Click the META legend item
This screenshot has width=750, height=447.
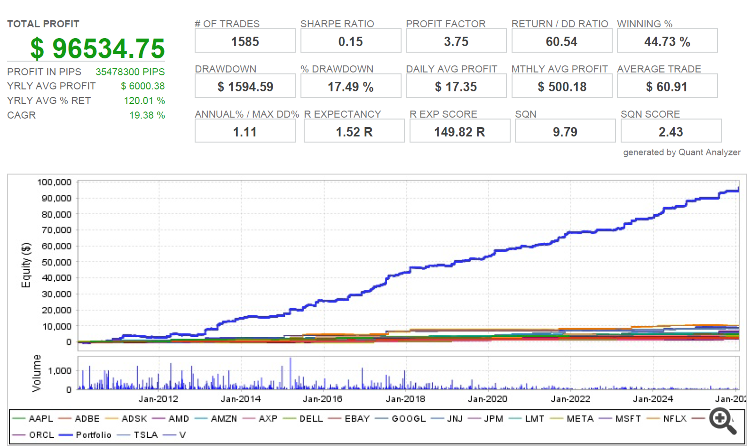point(572,419)
